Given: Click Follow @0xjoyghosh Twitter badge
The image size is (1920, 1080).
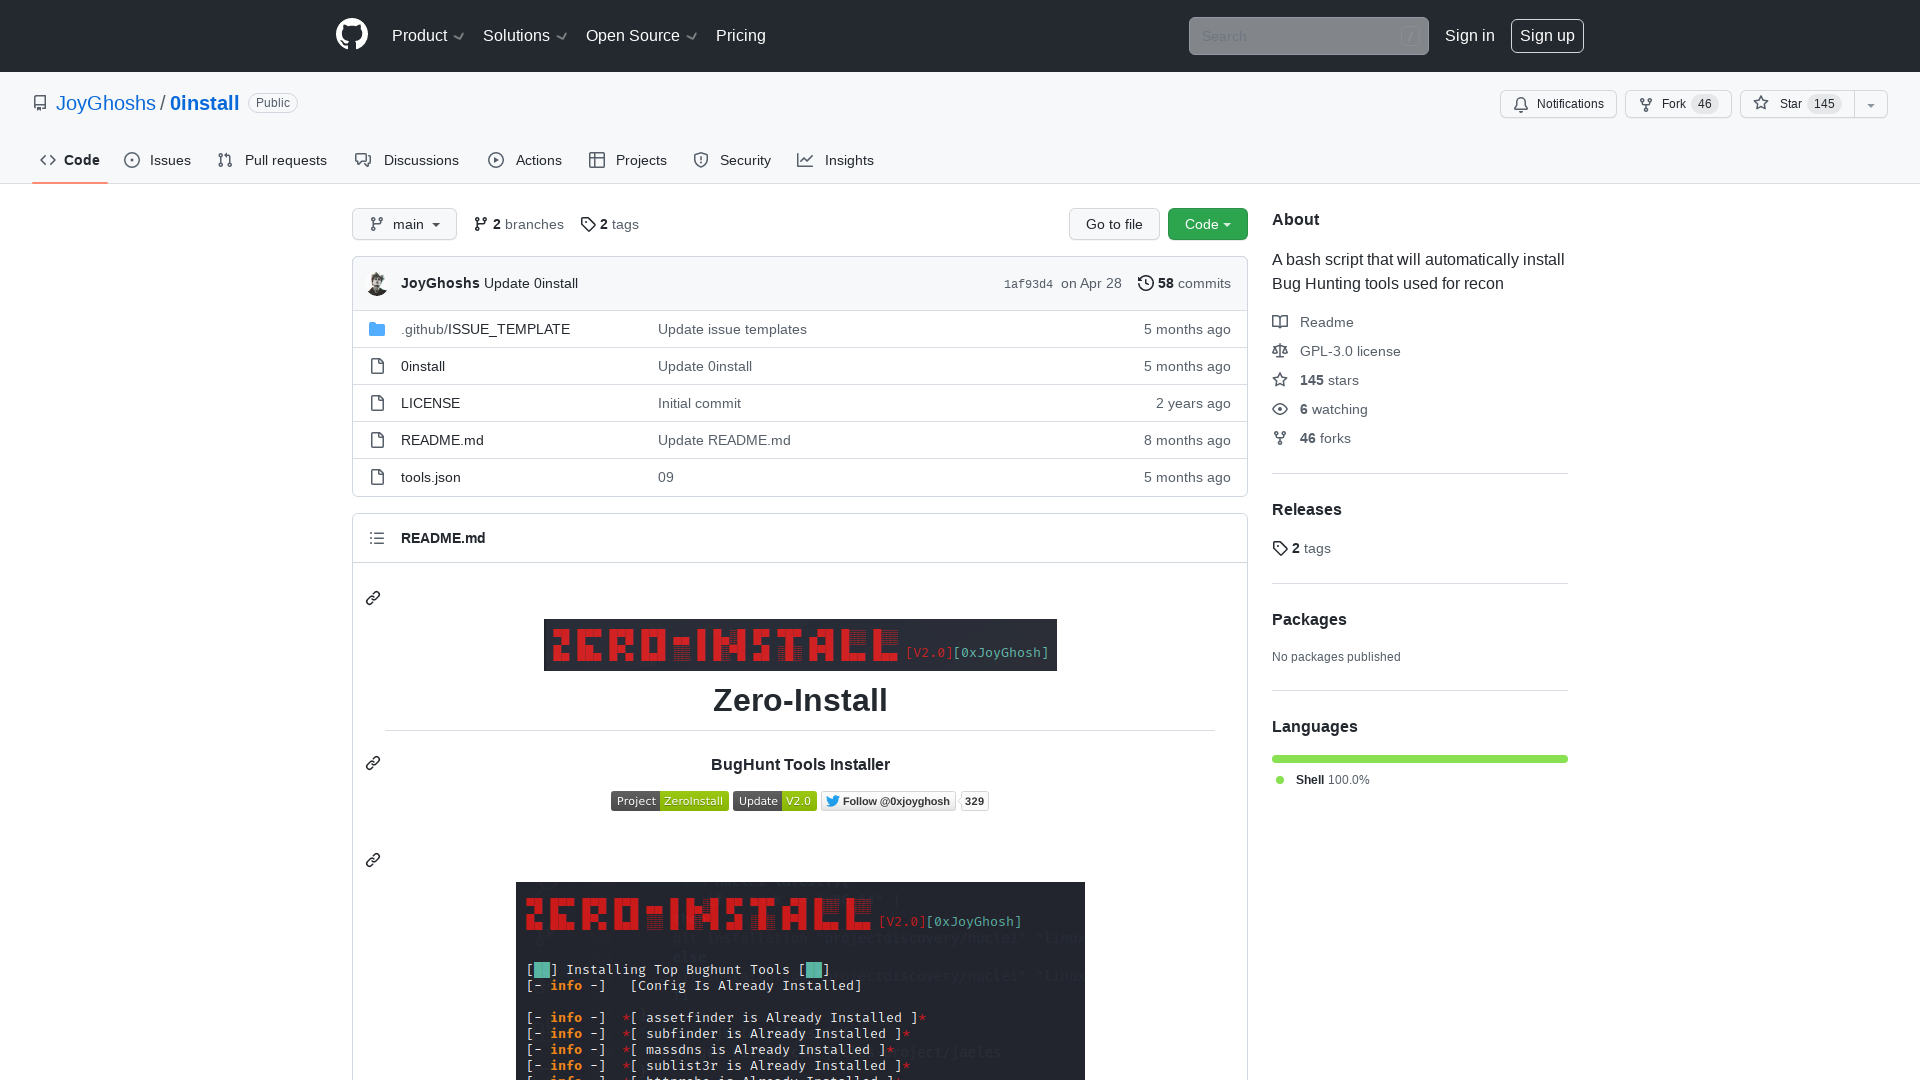Looking at the screenshot, I should (x=889, y=801).
